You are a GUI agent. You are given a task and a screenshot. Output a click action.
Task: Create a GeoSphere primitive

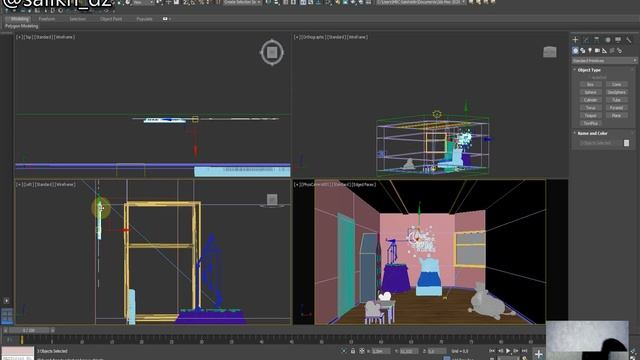[616, 92]
